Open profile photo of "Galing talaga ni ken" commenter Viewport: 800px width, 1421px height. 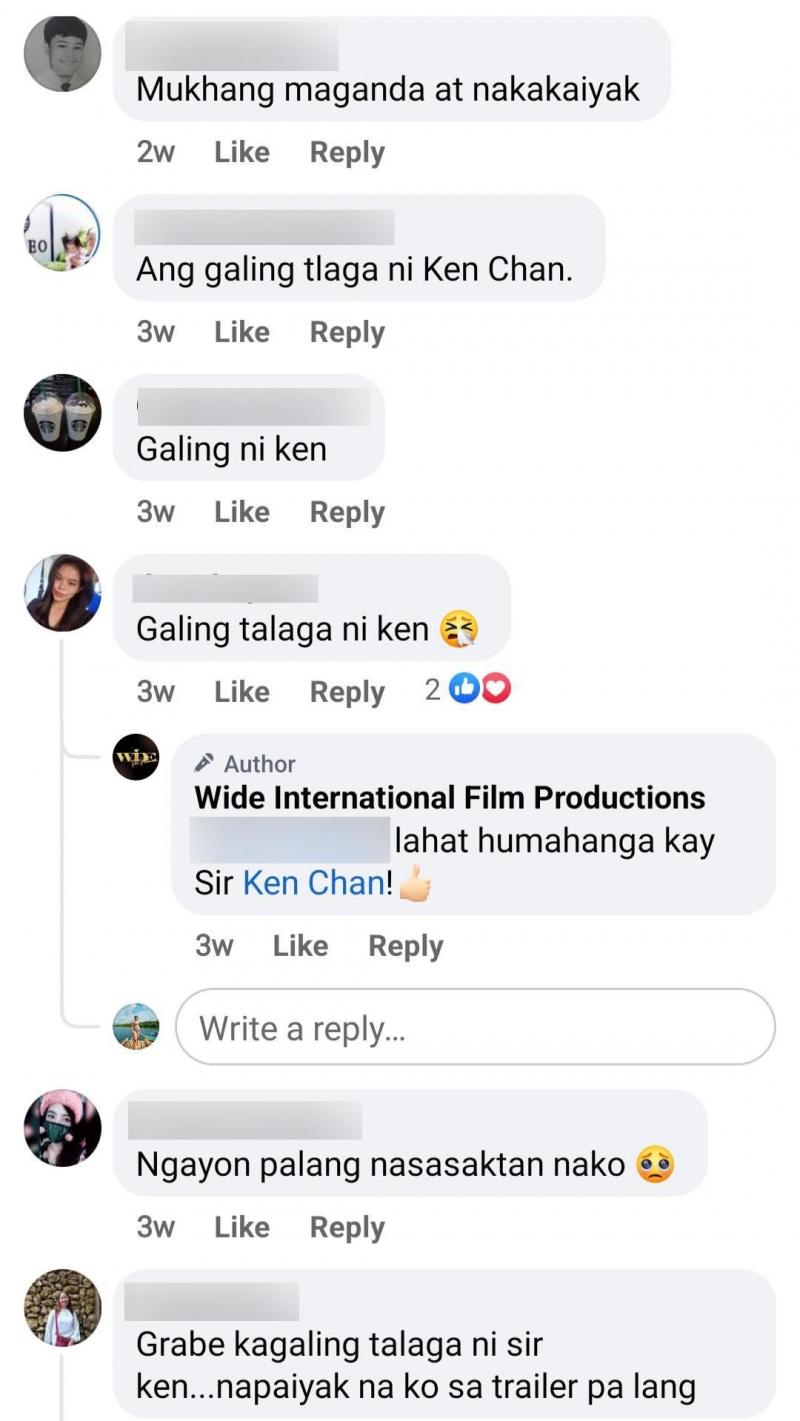(62, 593)
